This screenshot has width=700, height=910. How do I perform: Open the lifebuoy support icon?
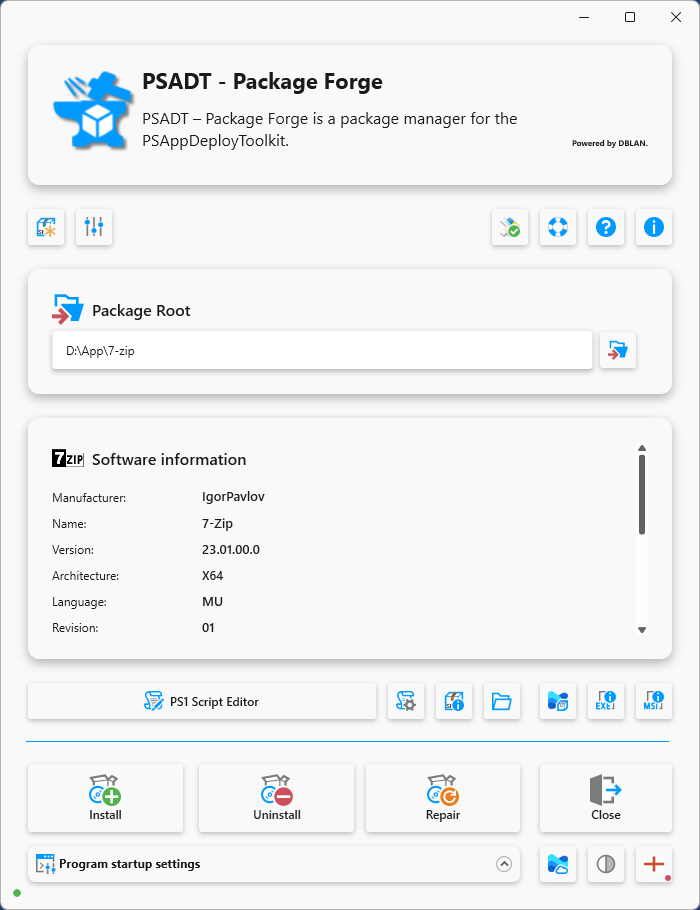558,227
